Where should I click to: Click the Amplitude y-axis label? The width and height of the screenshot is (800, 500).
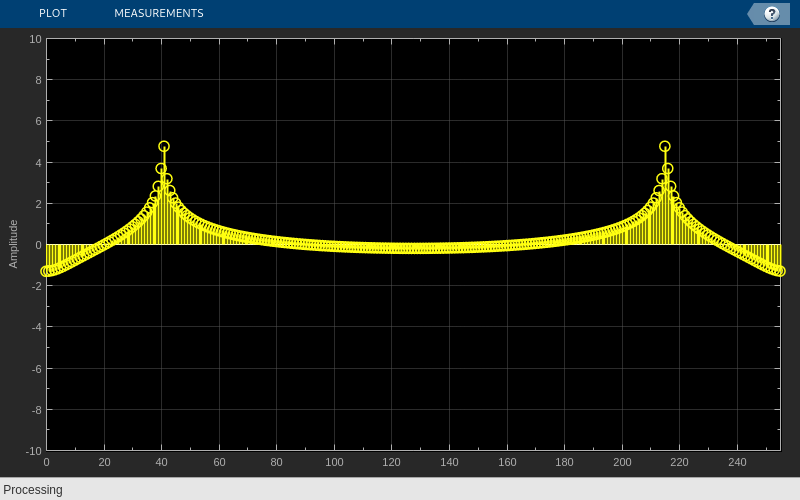click(13, 244)
